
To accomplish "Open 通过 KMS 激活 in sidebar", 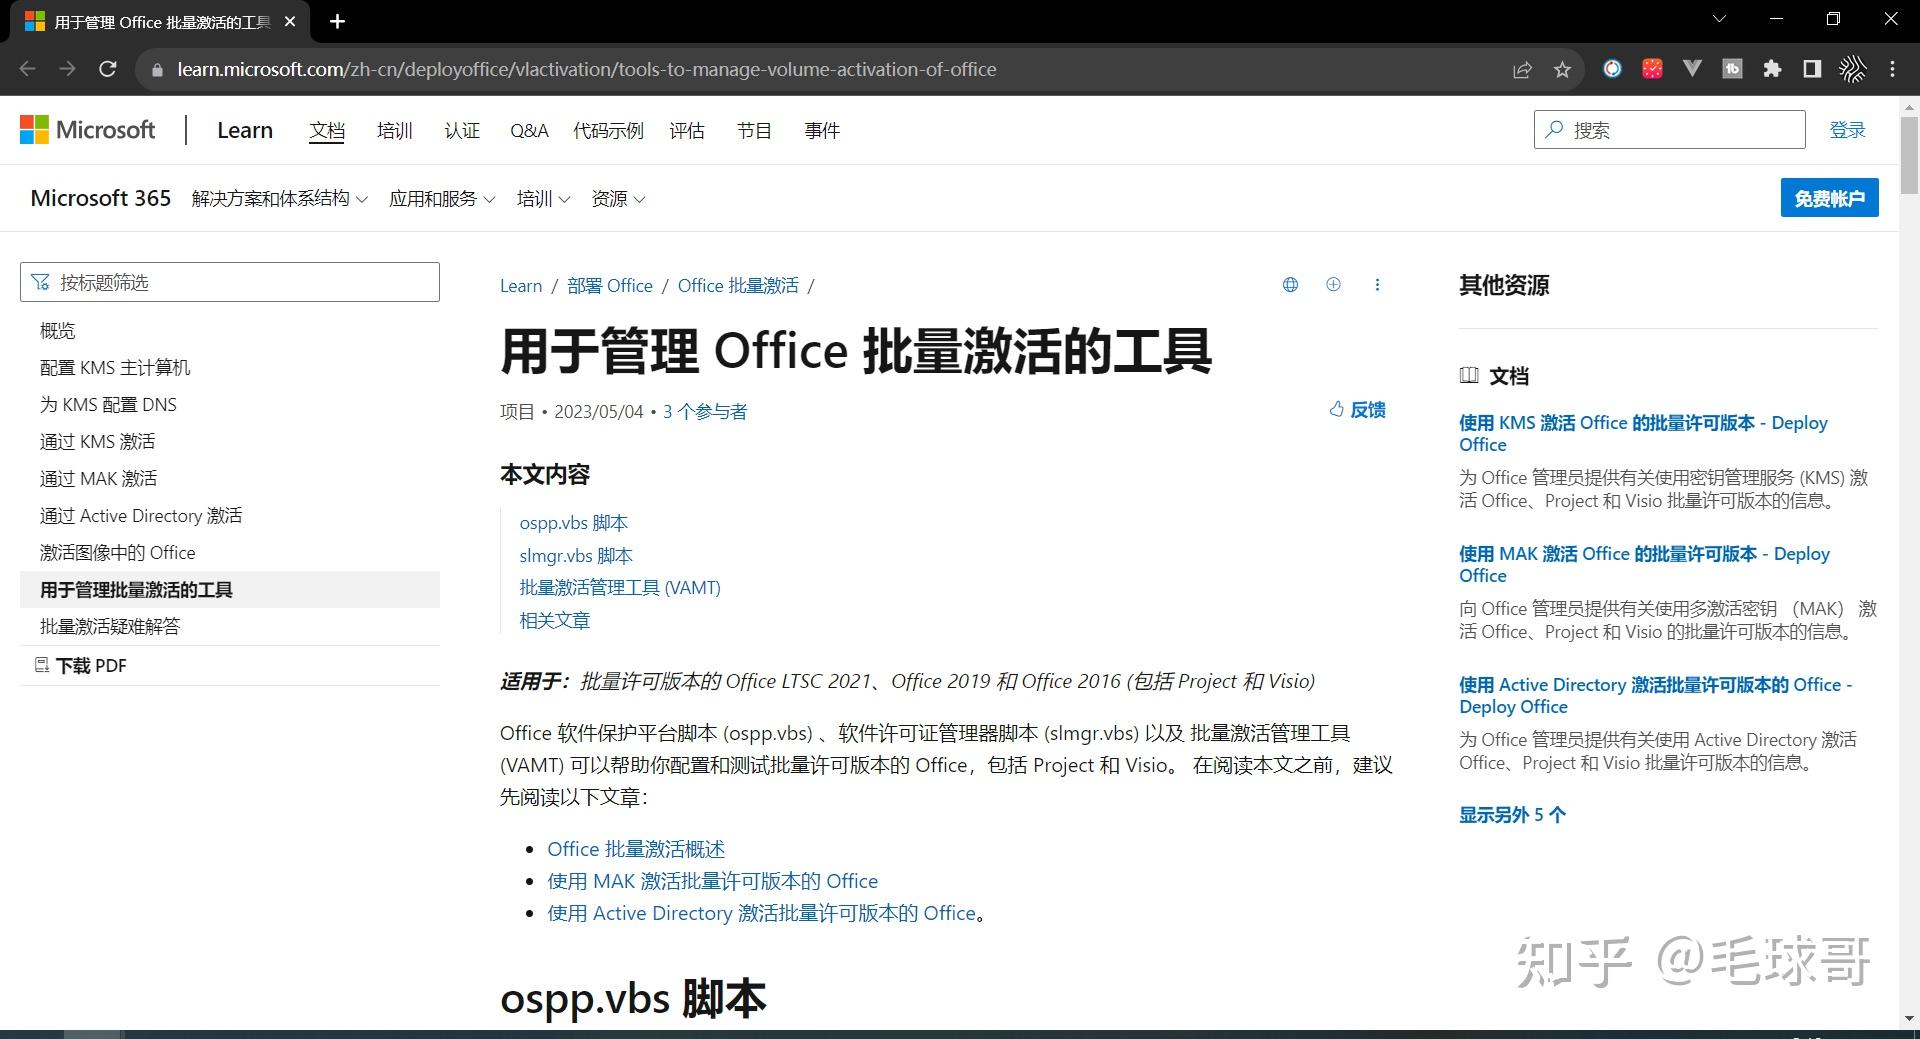I will click(x=97, y=442).
